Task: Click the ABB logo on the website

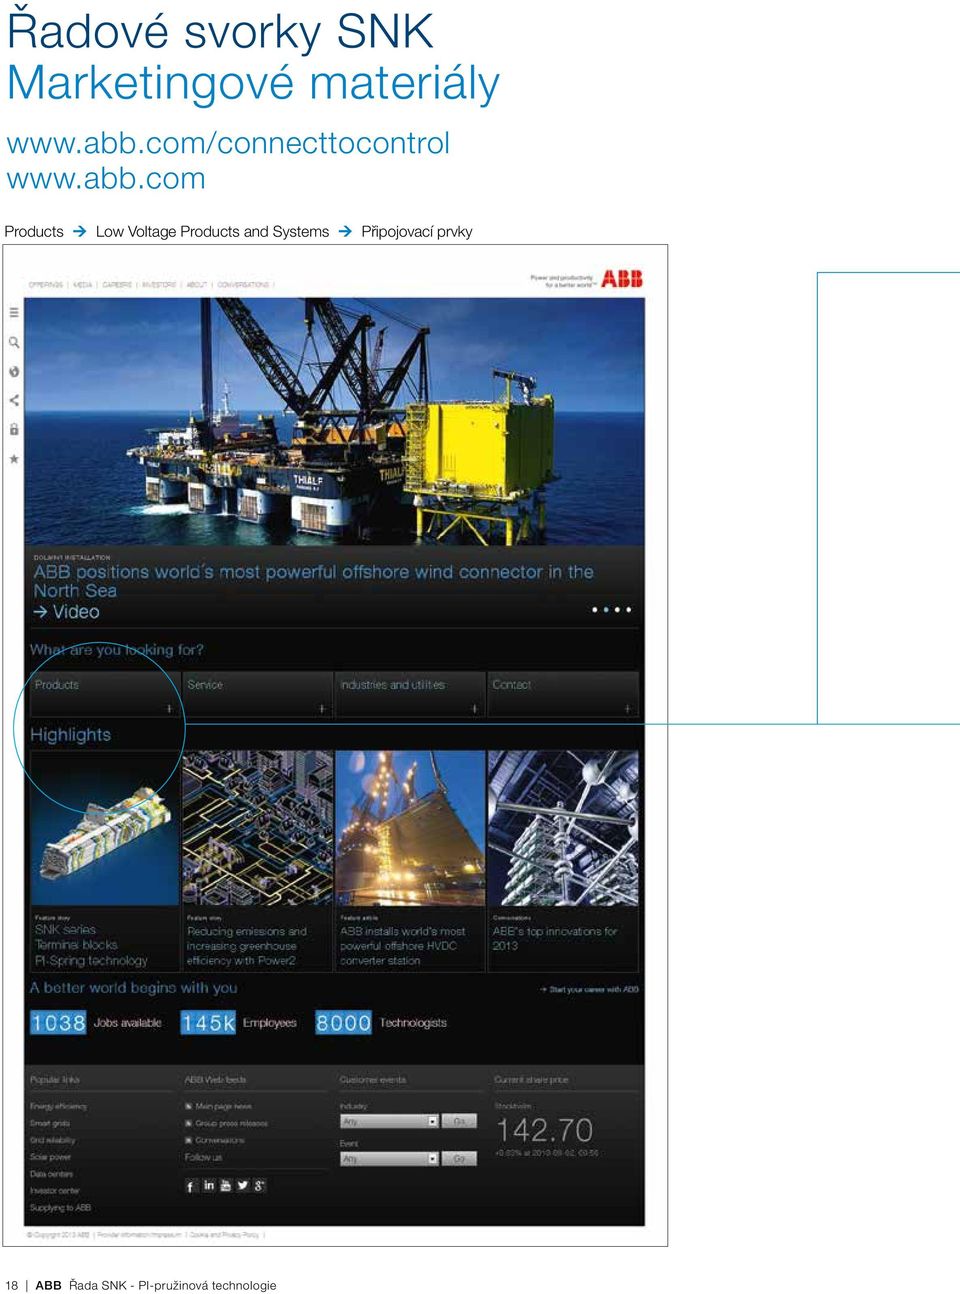Action: (621, 279)
